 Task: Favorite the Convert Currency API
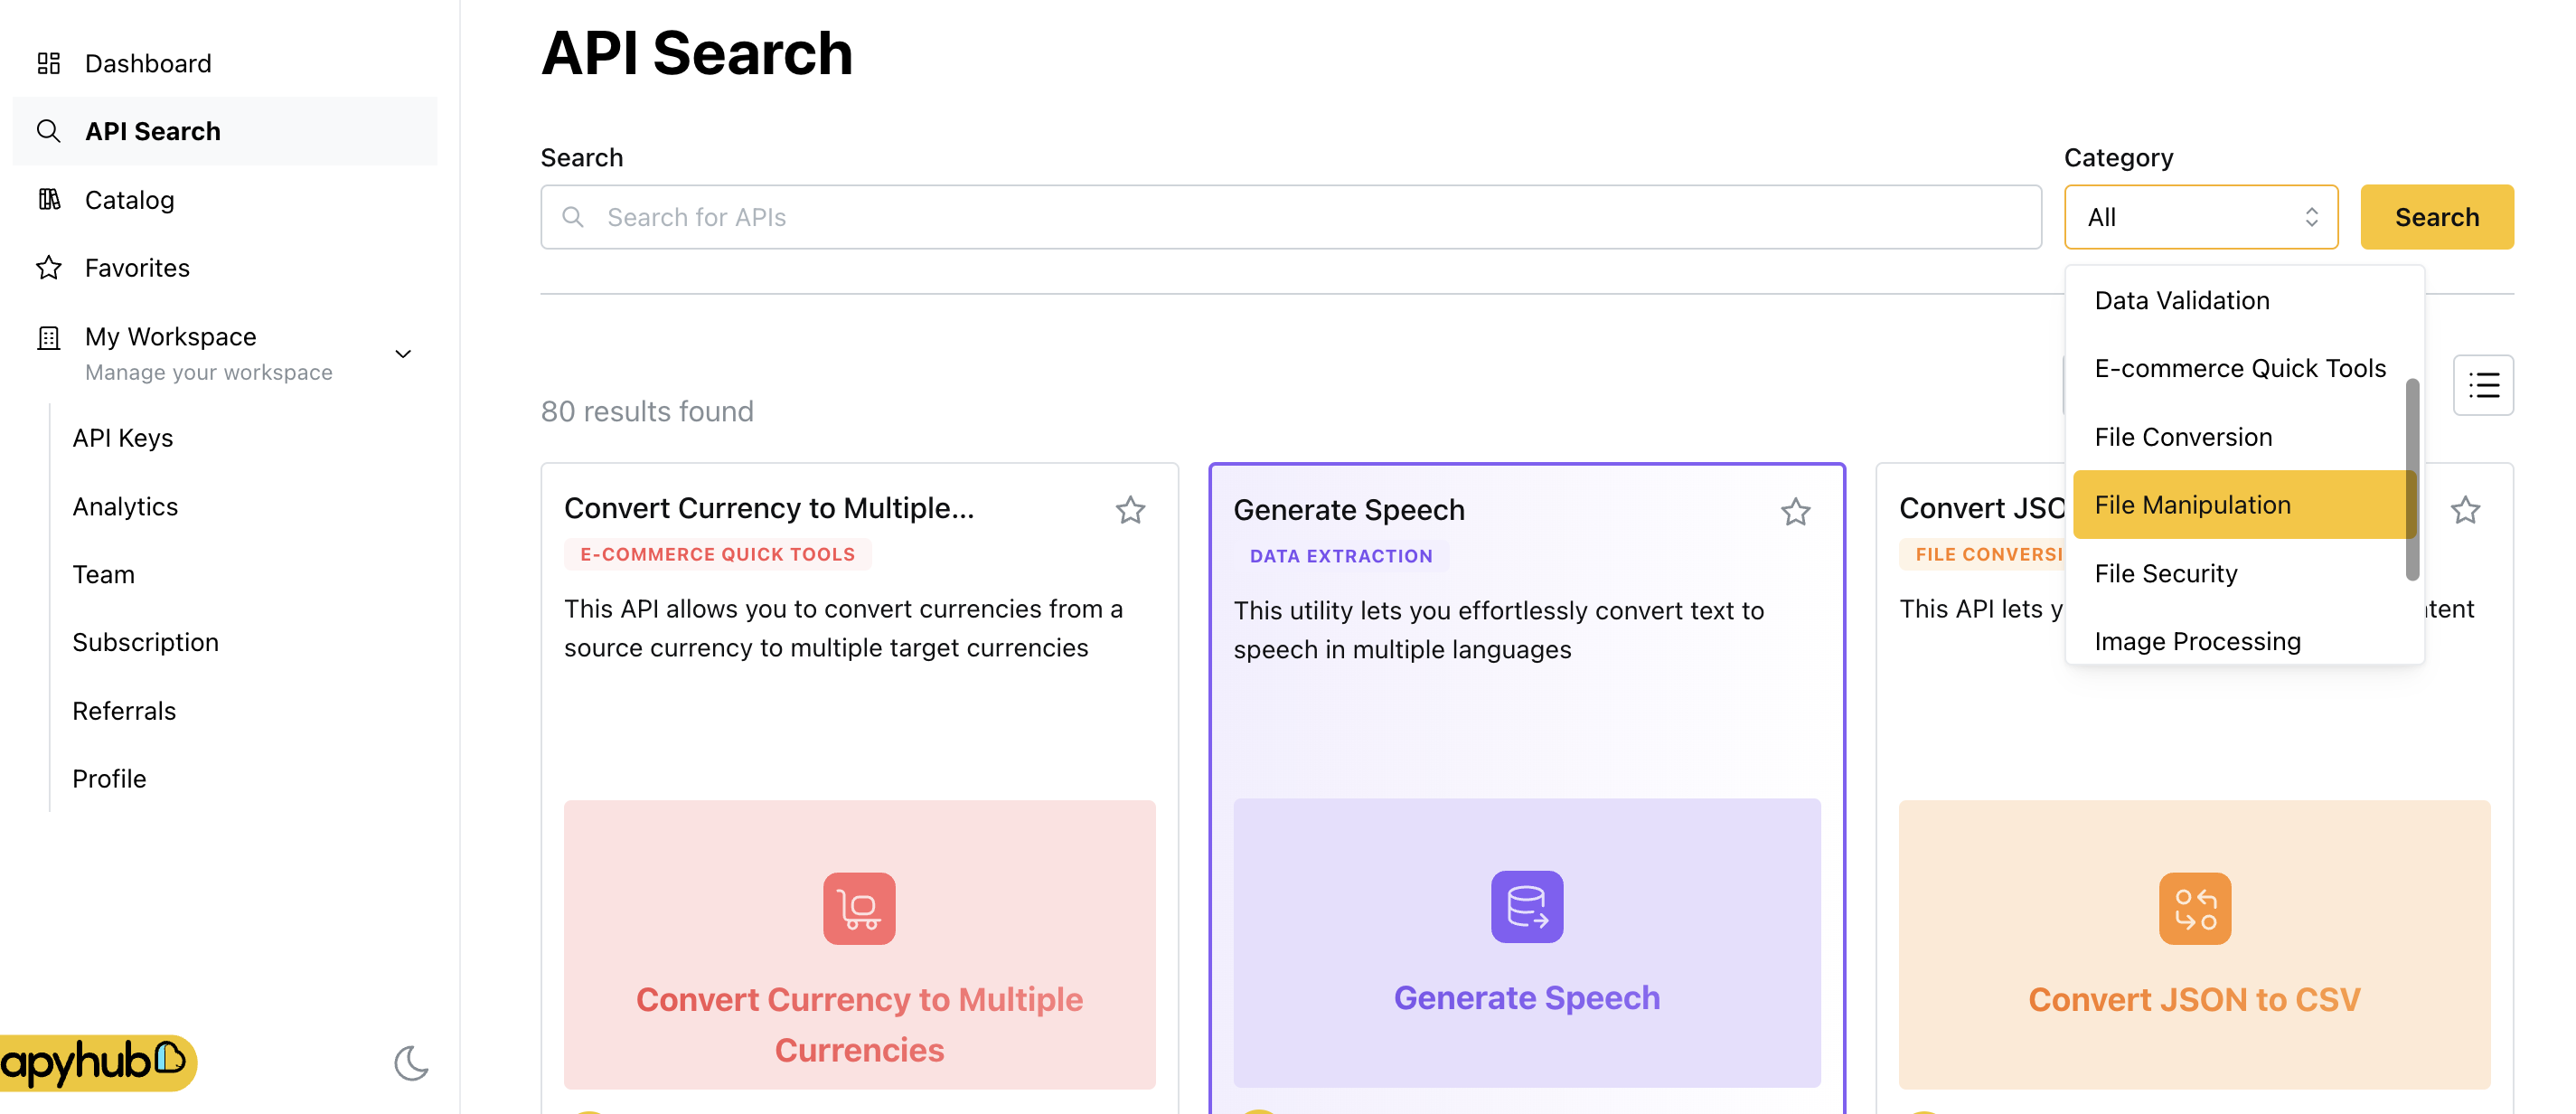pos(1131,510)
